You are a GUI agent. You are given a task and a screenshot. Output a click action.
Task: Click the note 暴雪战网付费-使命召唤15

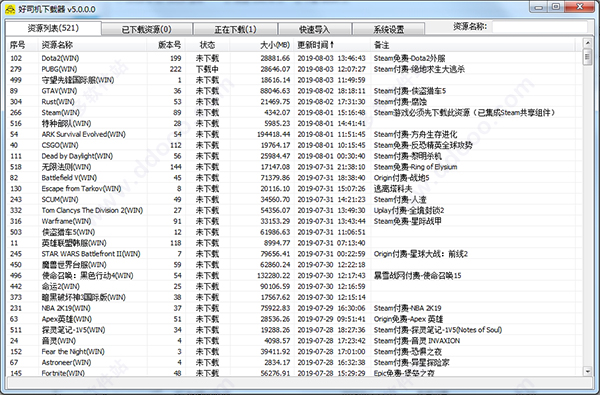(417, 276)
